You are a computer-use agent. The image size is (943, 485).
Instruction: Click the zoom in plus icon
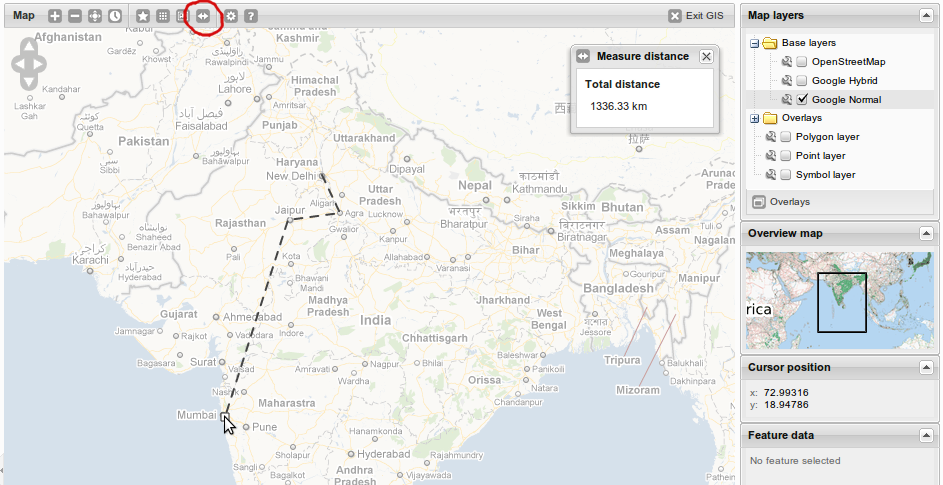click(x=55, y=16)
